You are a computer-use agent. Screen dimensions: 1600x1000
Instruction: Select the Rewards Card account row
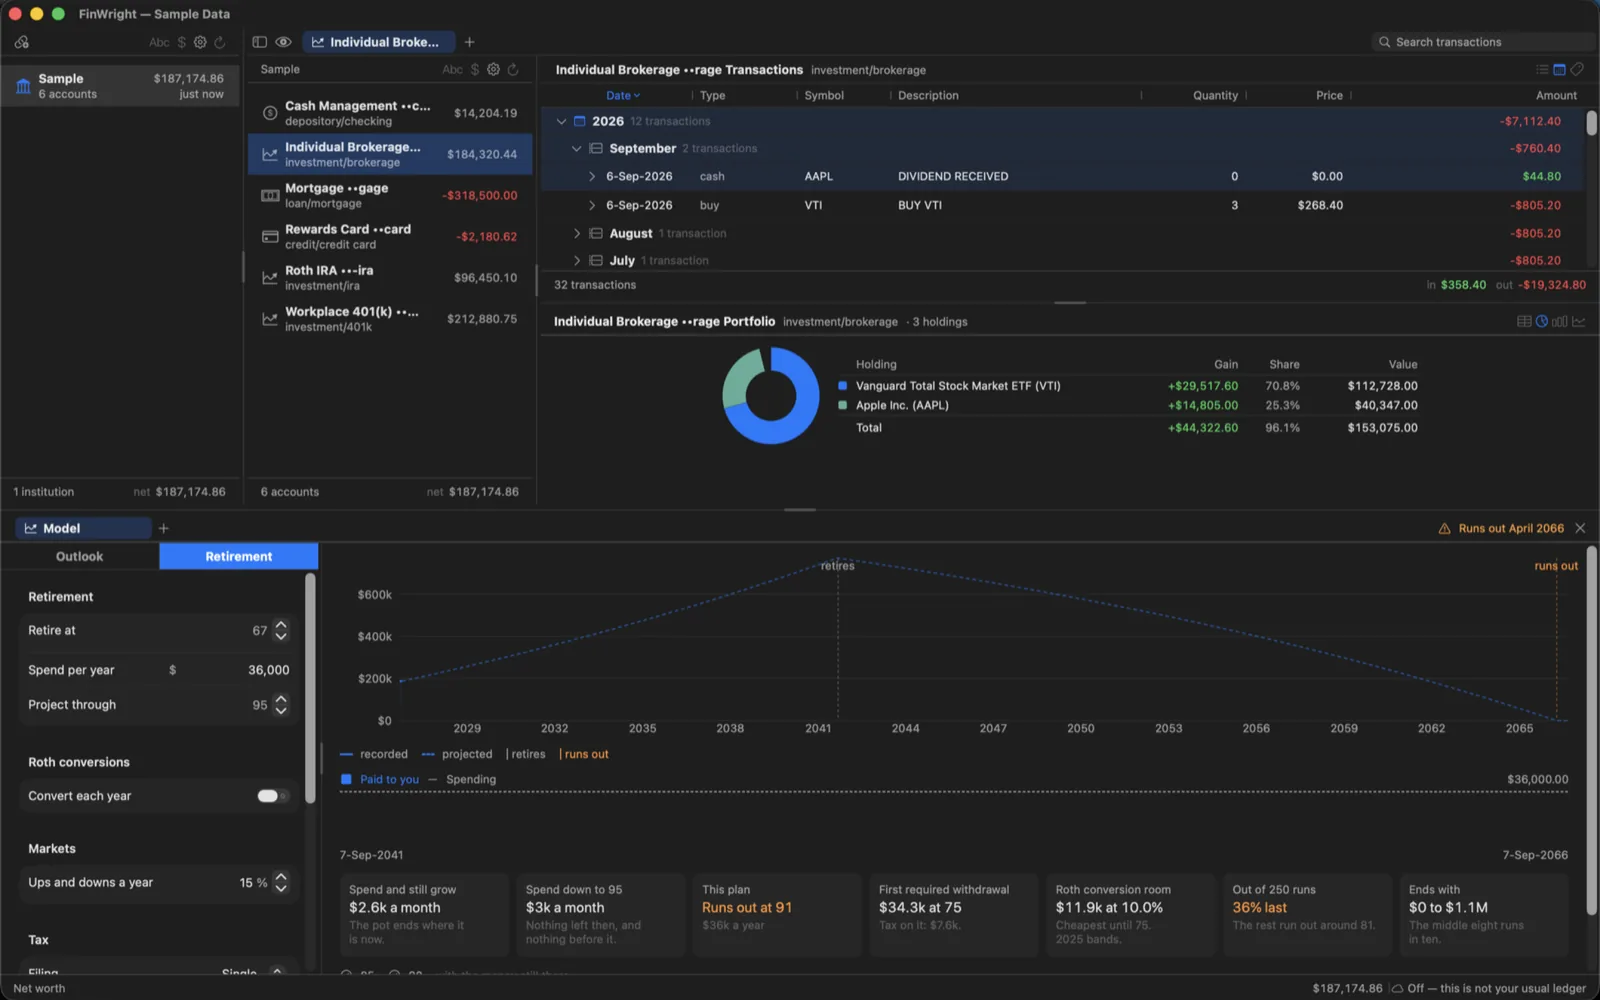pyautogui.click(x=390, y=237)
